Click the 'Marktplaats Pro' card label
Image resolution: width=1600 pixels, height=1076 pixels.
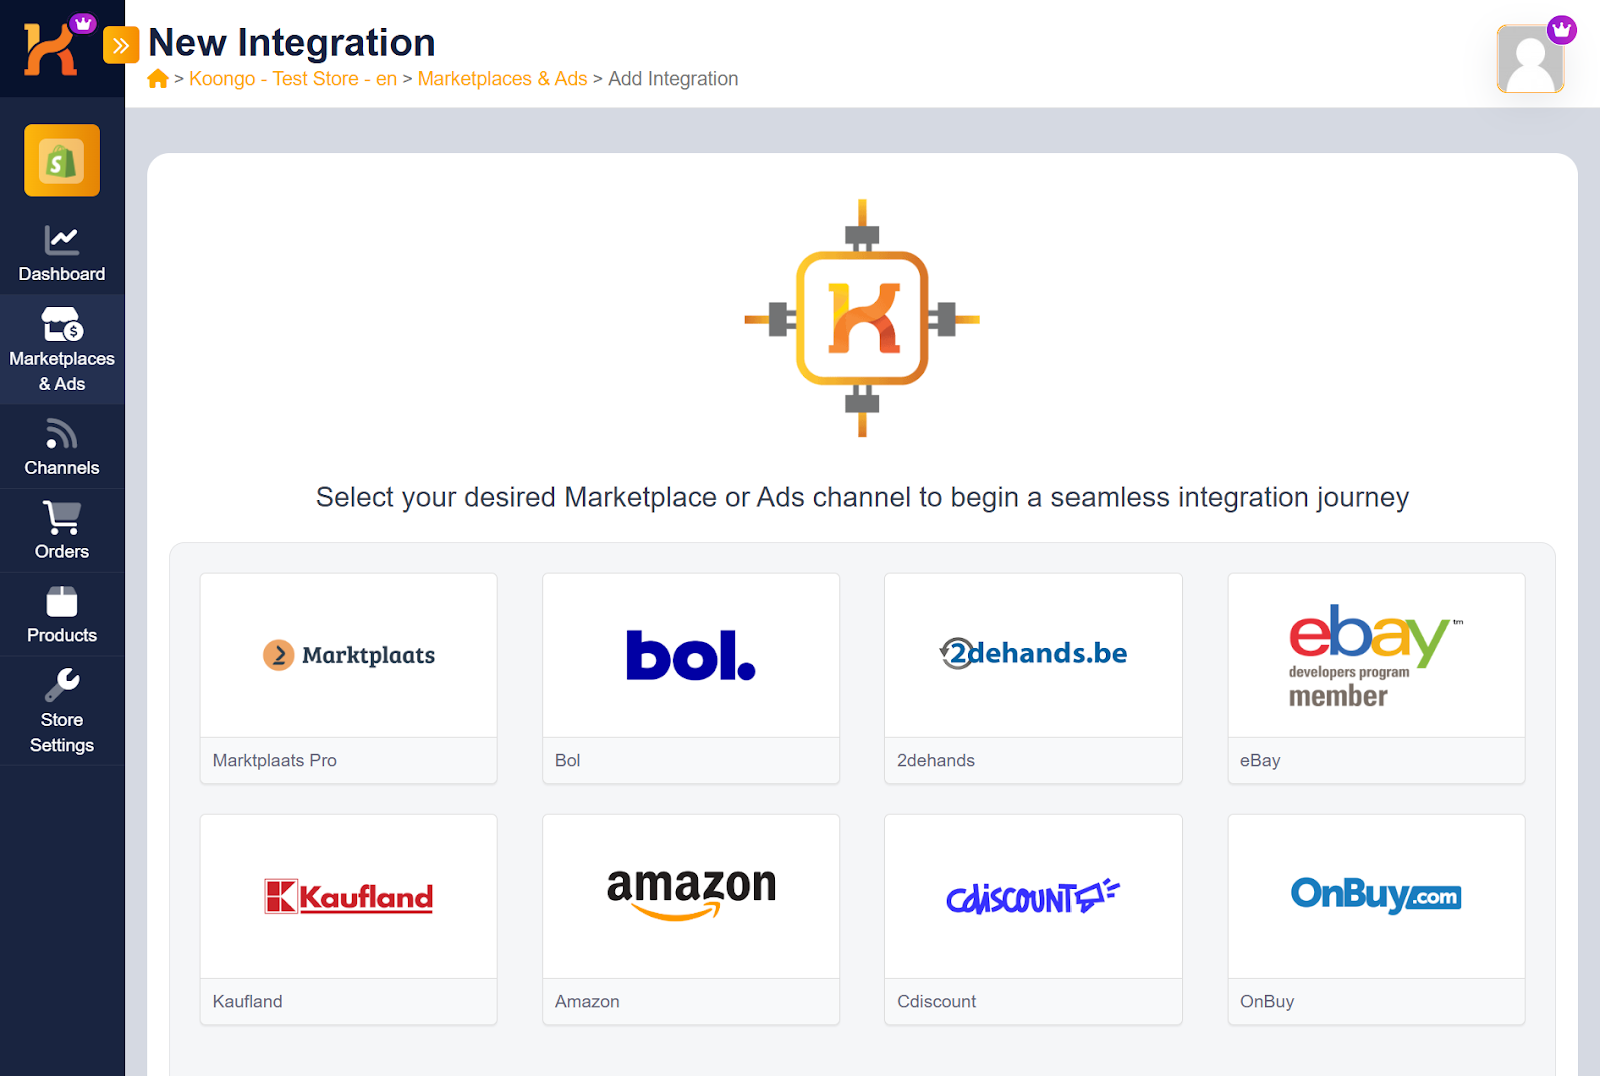pos(274,760)
